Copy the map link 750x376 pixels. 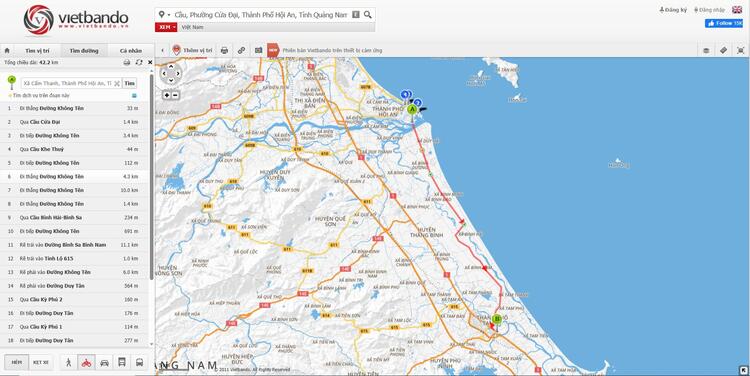tap(242, 50)
